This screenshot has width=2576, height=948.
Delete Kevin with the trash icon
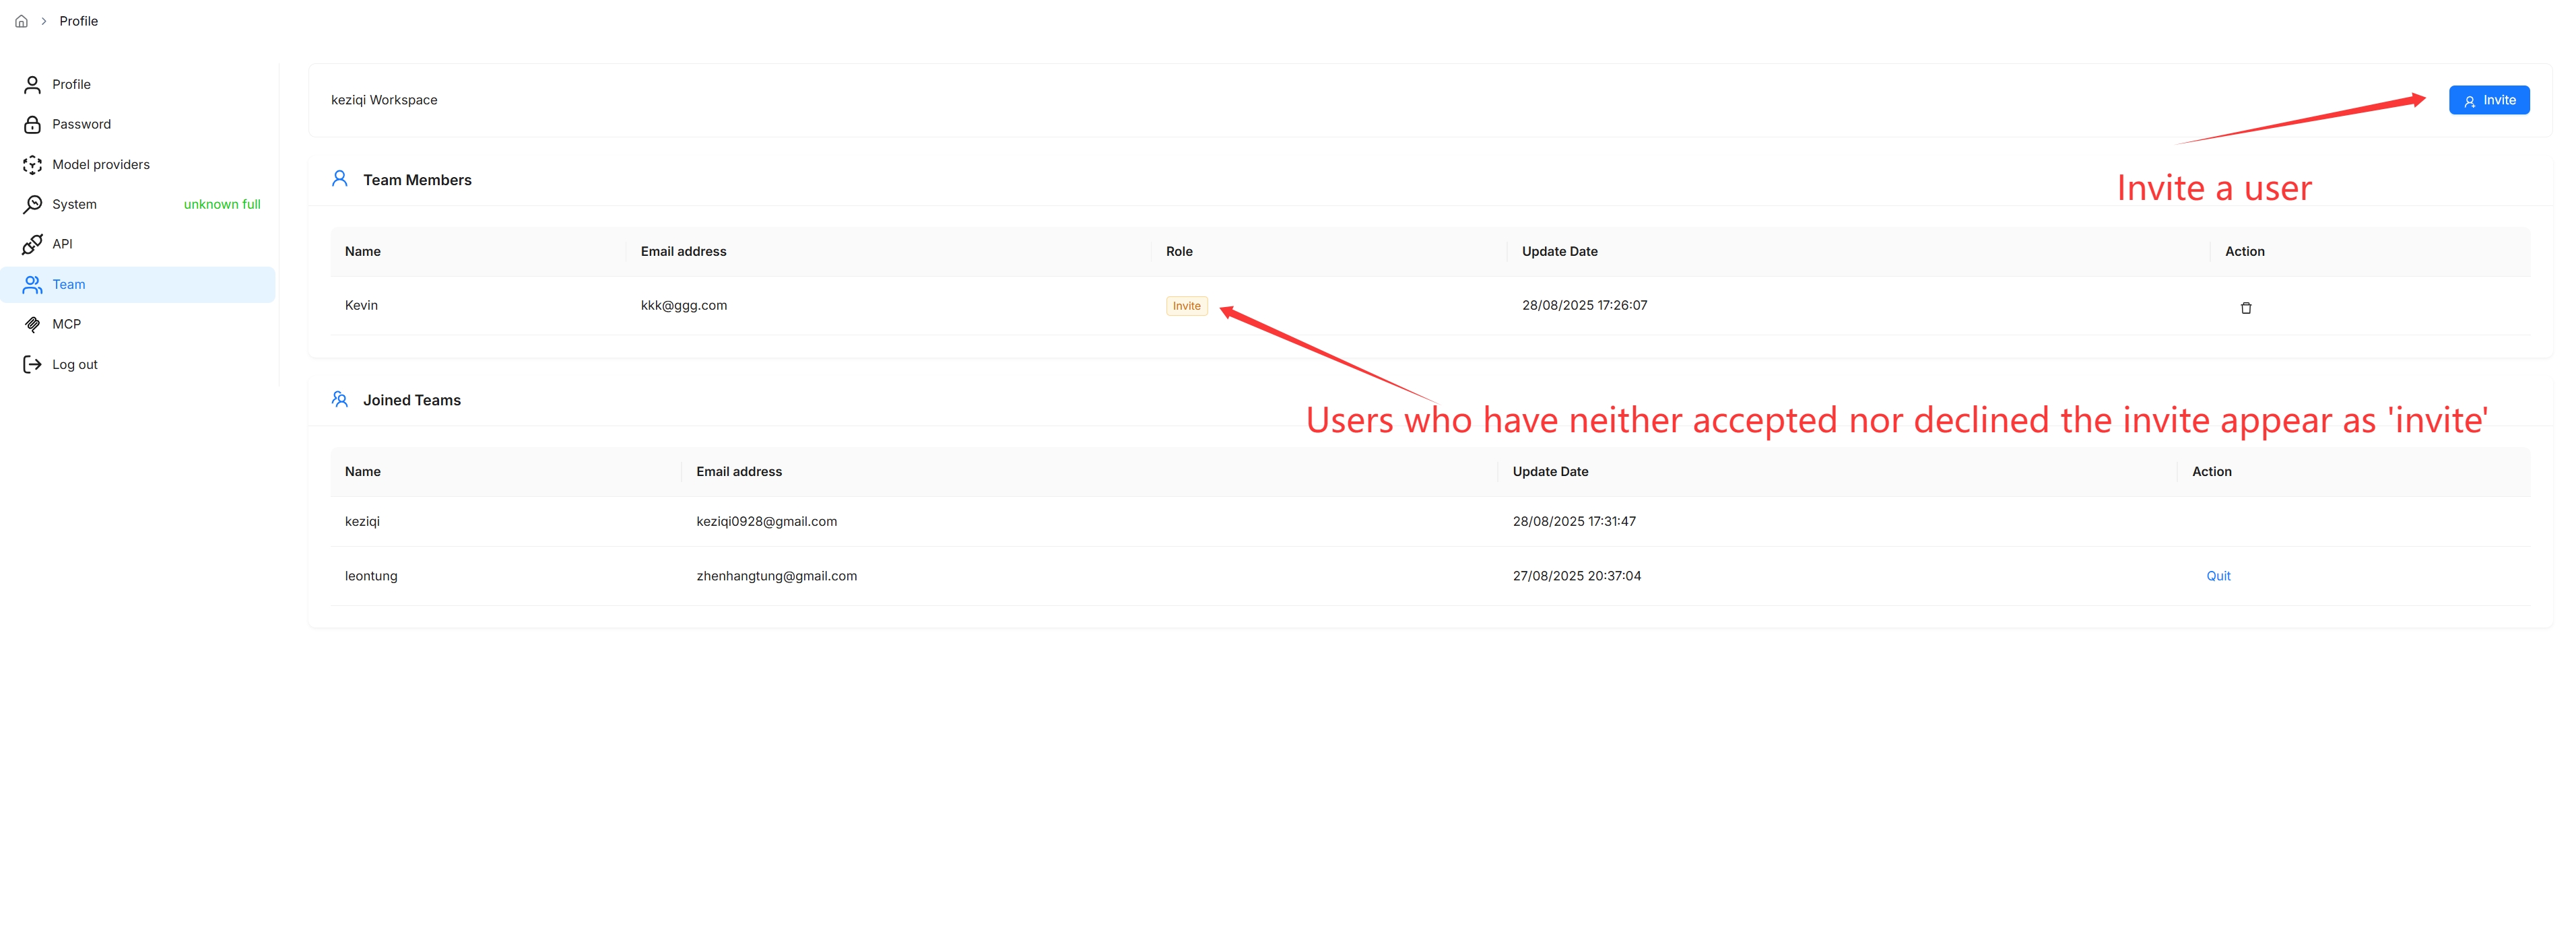[2245, 307]
